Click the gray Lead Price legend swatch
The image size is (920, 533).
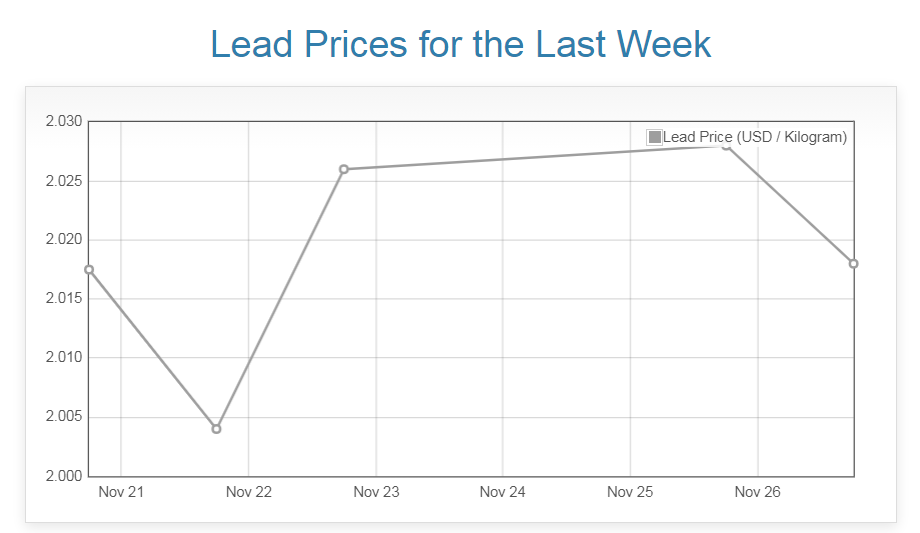click(x=654, y=137)
